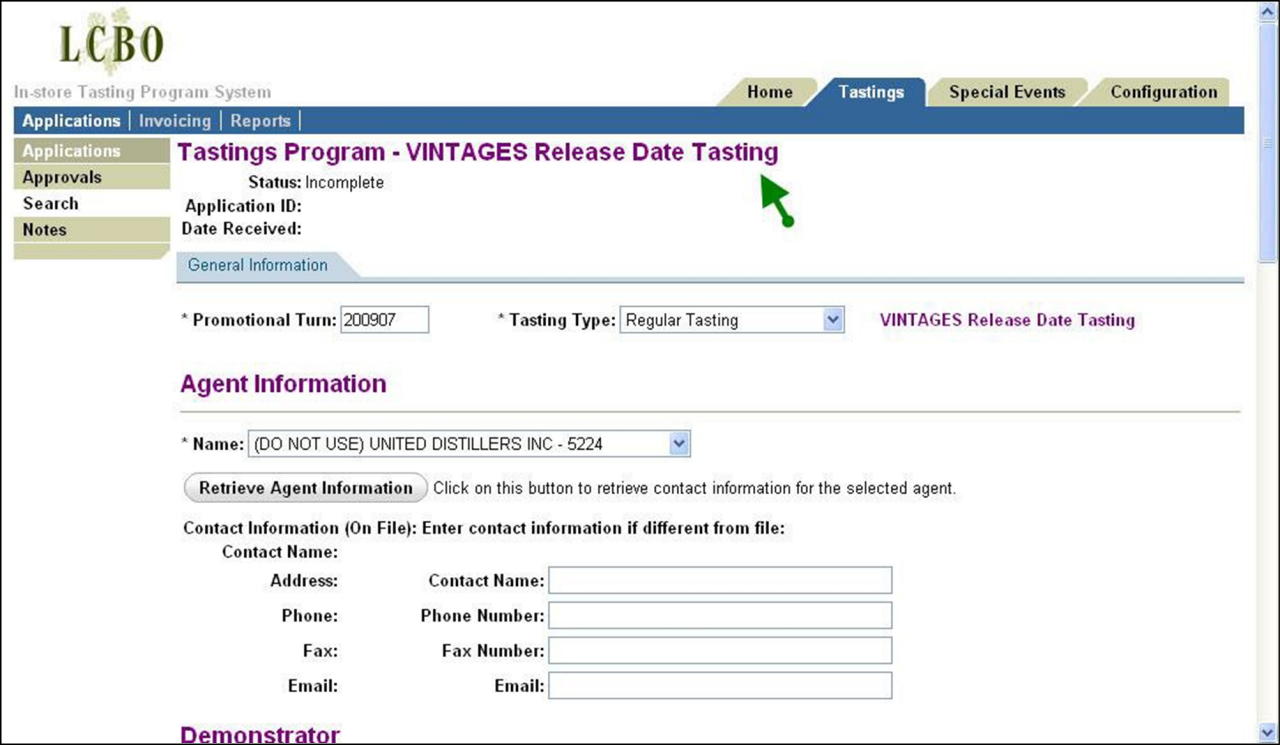Screen dimensions: 1280x745
Task: Click the LCBO logo
Action: [110, 42]
